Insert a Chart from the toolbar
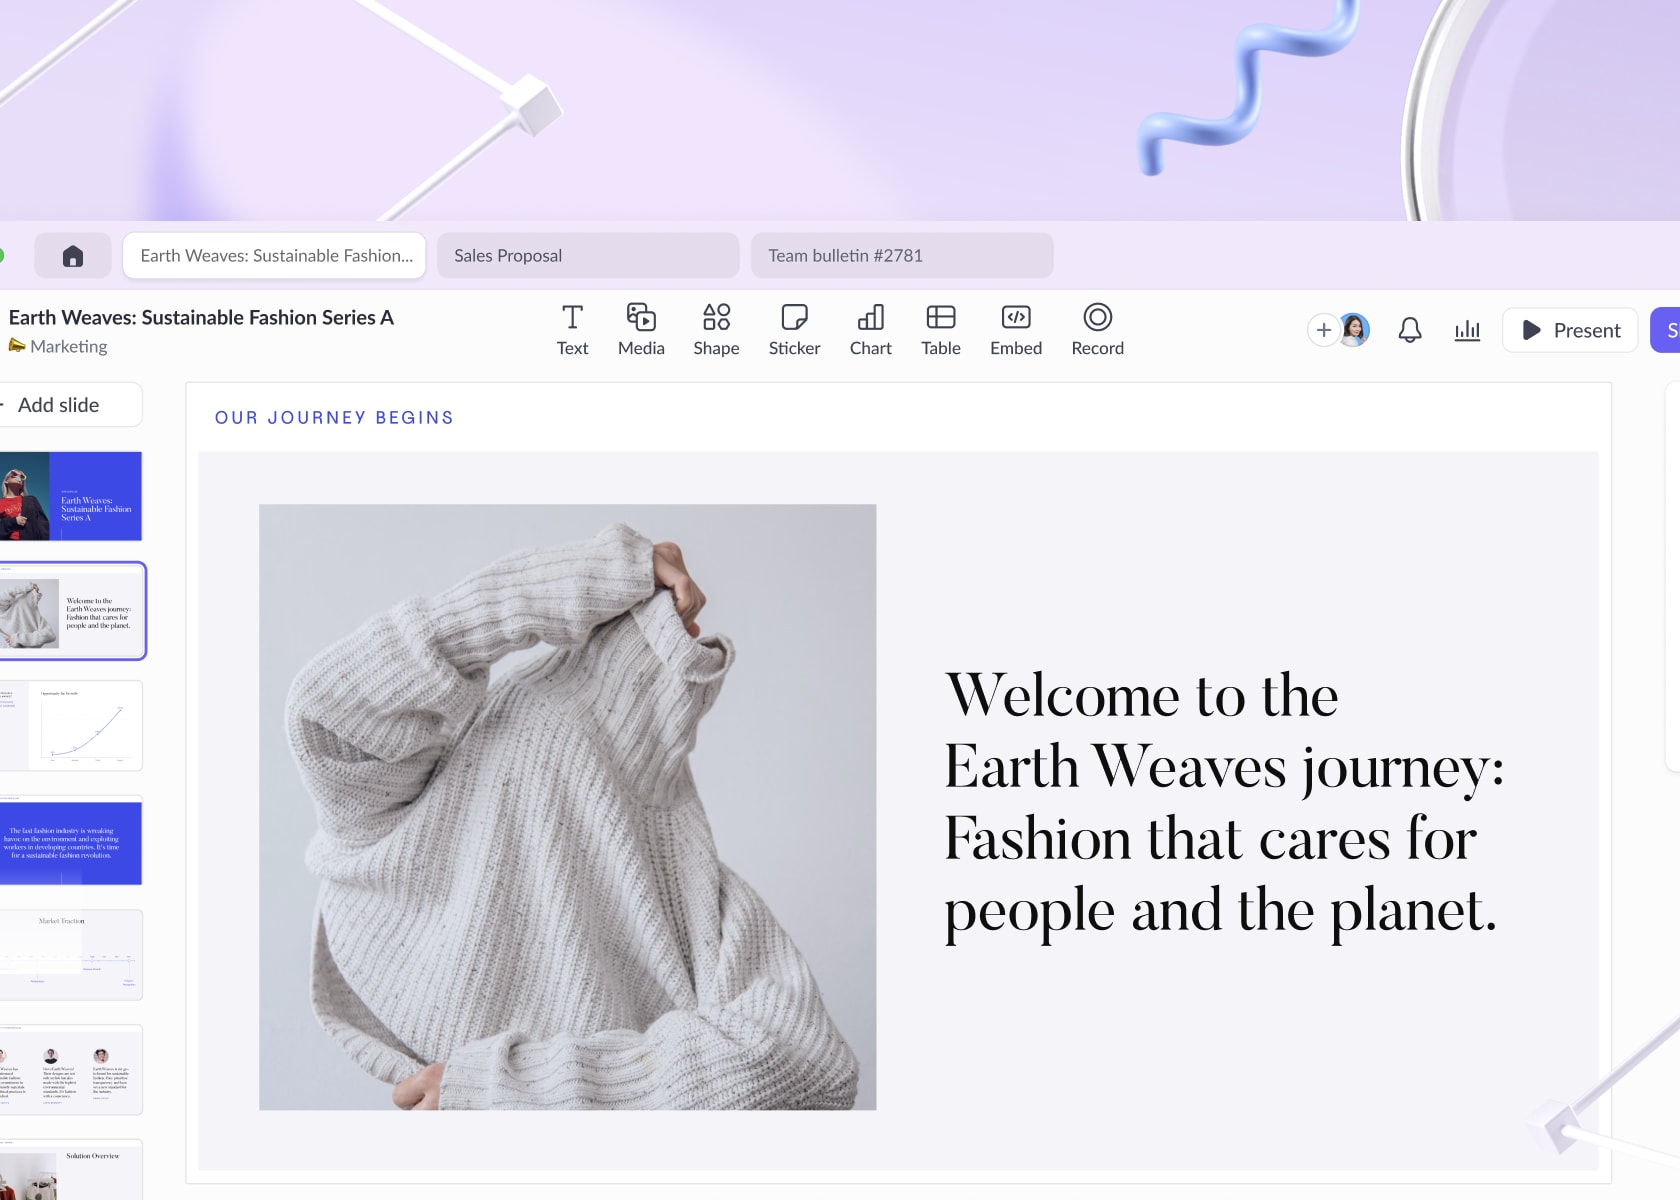This screenshot has width=1680, height=1200. [x=870, y=330]
